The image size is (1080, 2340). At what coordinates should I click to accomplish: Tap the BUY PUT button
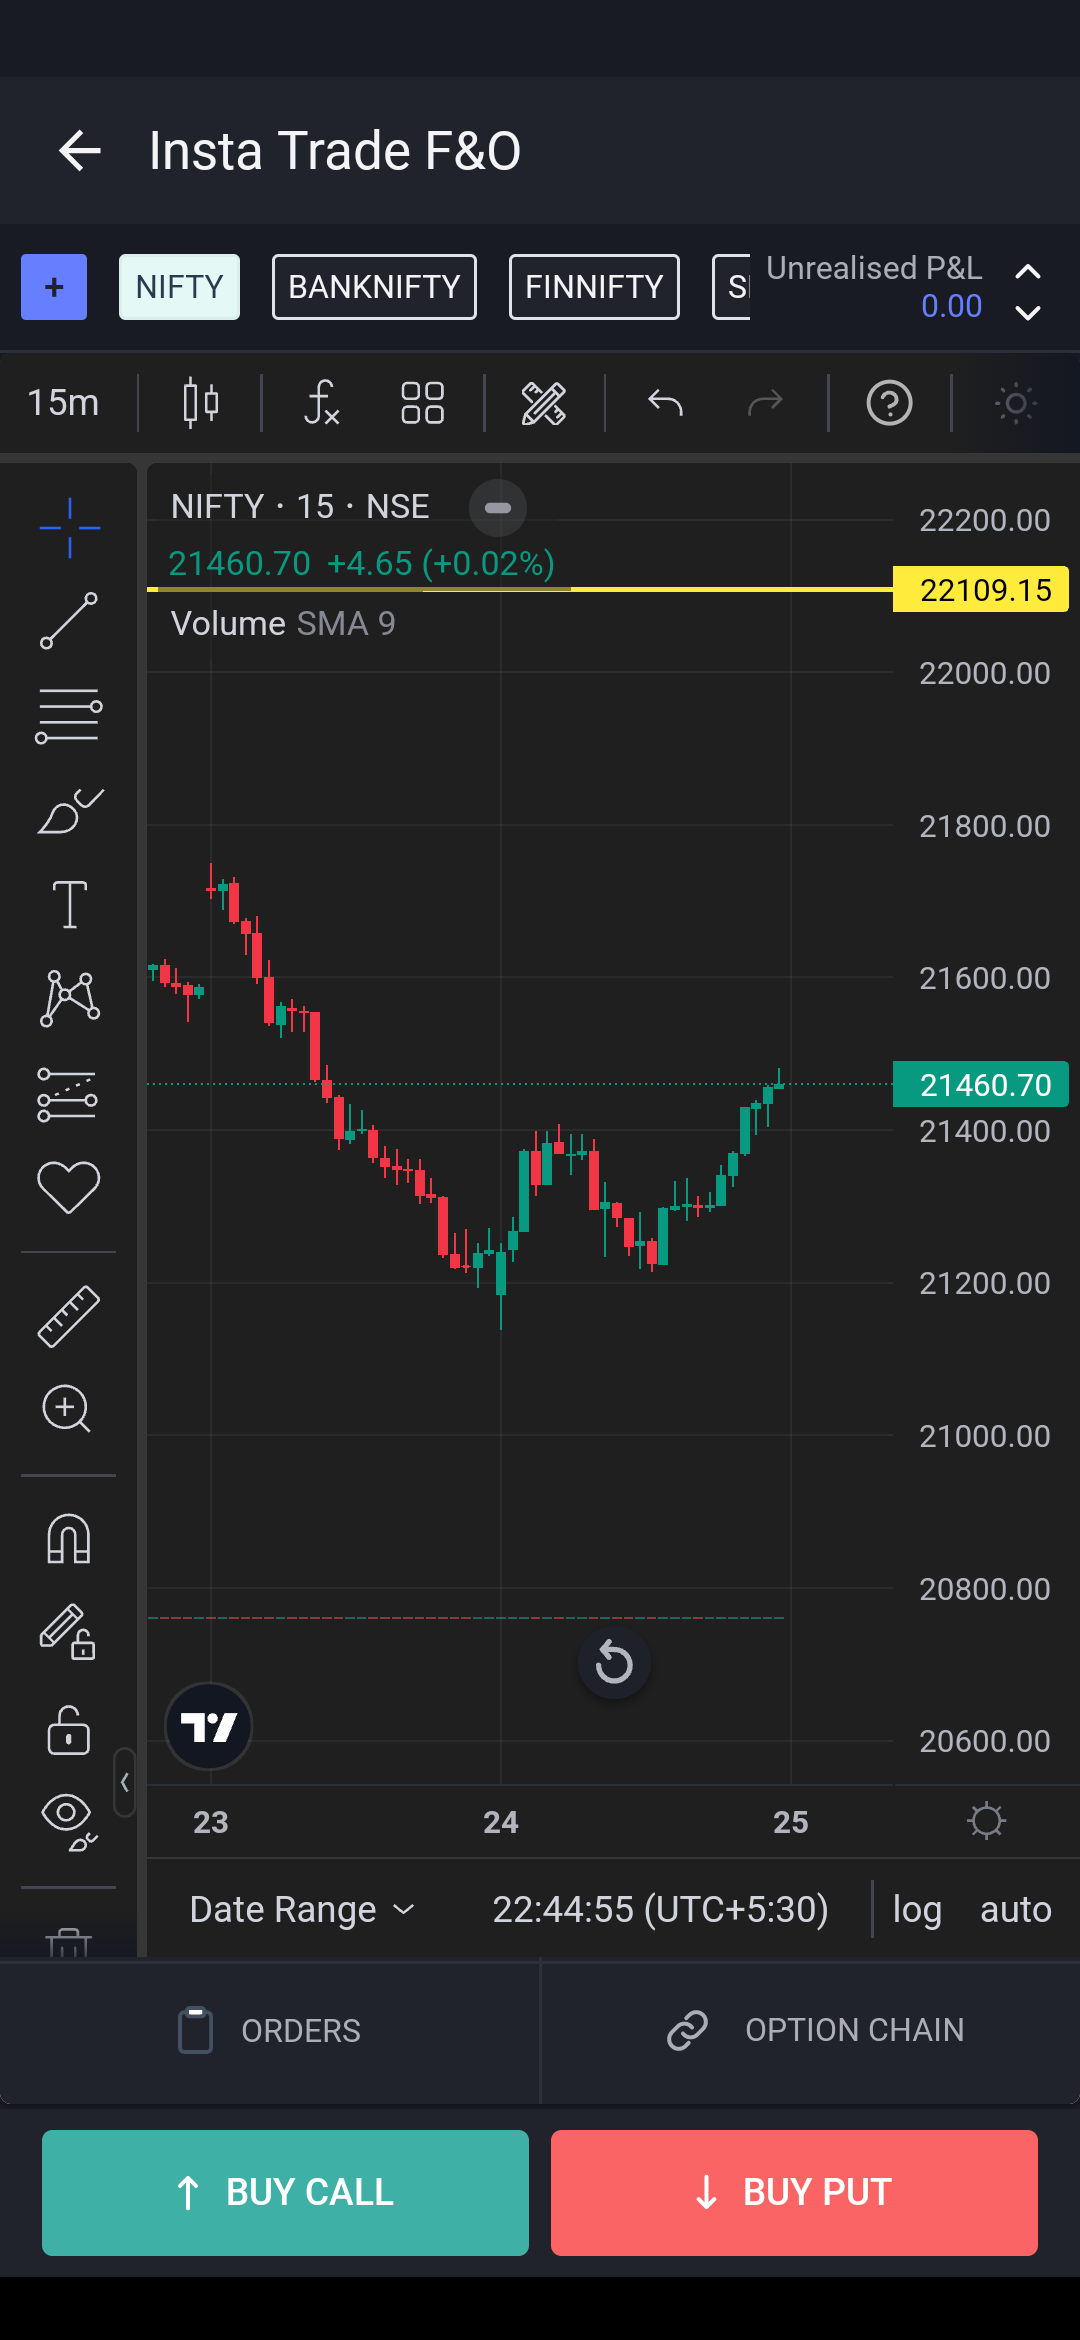794,2193
